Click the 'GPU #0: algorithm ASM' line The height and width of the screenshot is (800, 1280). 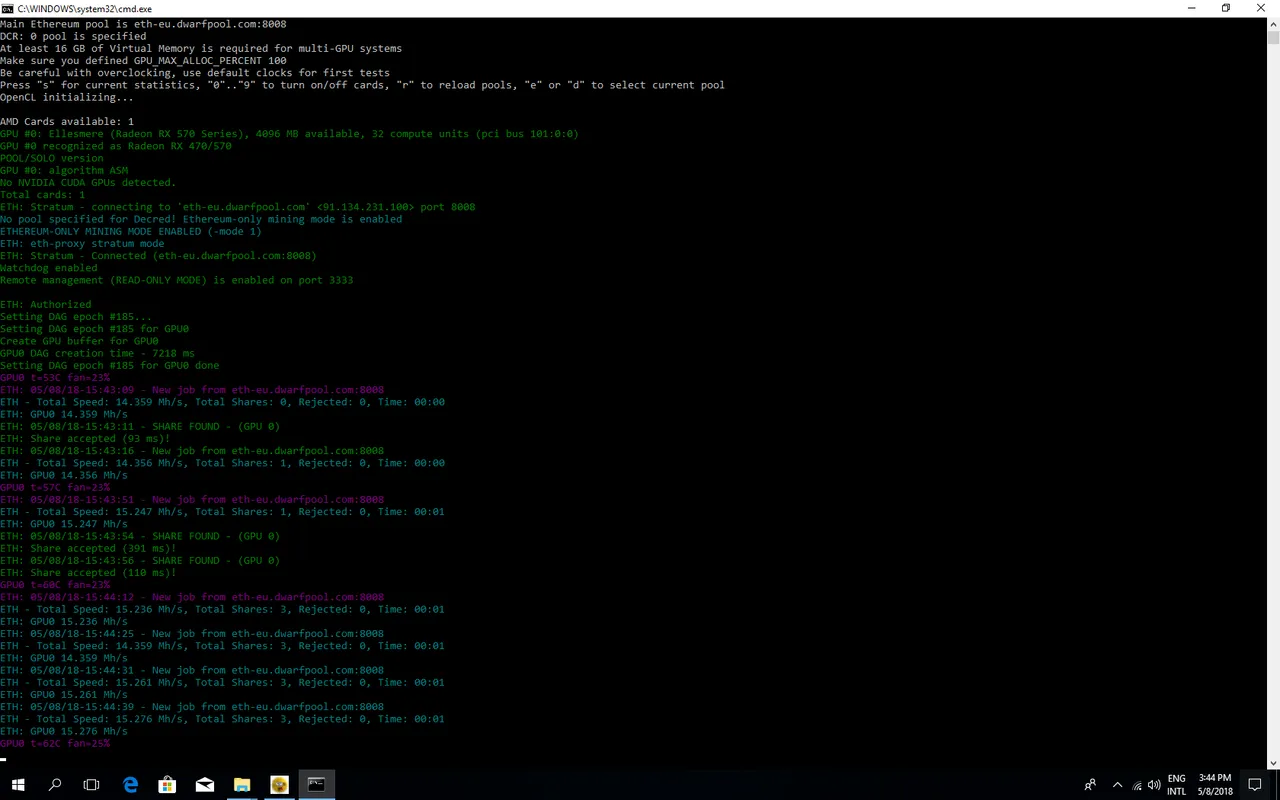tap(64, 171)
